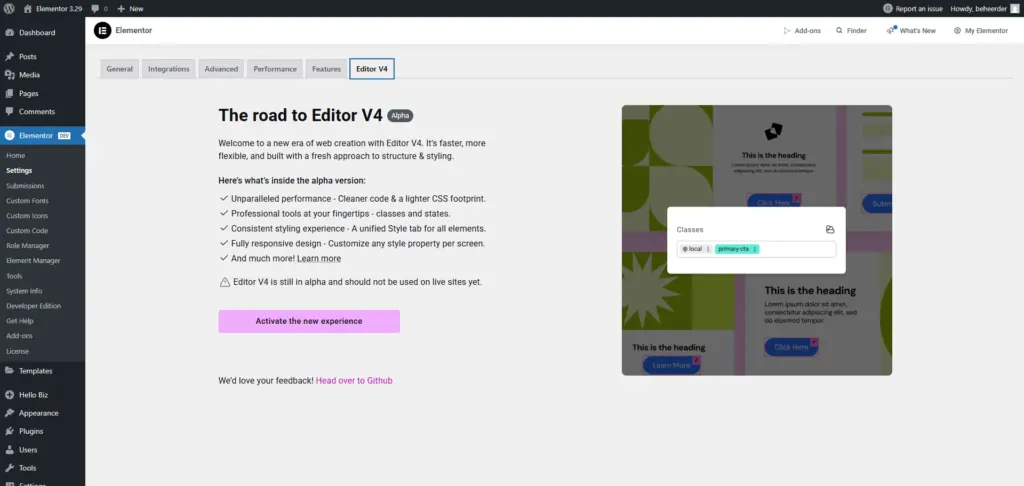This screenshot has height=486, width=1024.
Task: Switch to the Features tab
Action: [x=327, y=69]
